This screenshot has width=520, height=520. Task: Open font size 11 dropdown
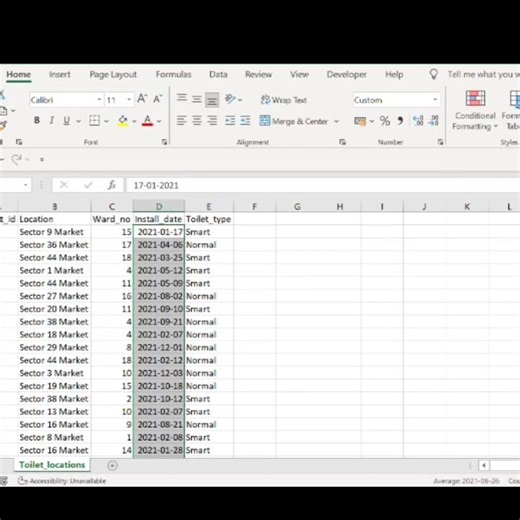coord(129,100)
